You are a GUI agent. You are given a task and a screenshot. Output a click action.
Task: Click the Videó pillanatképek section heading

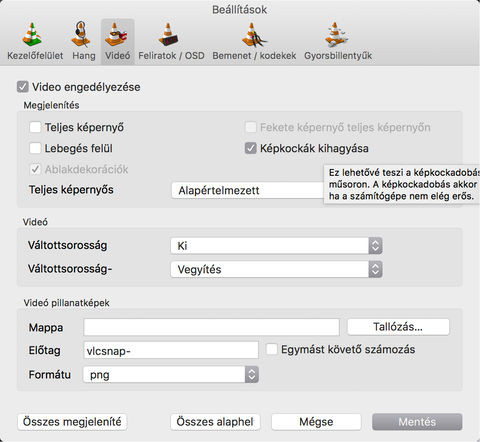66,303
